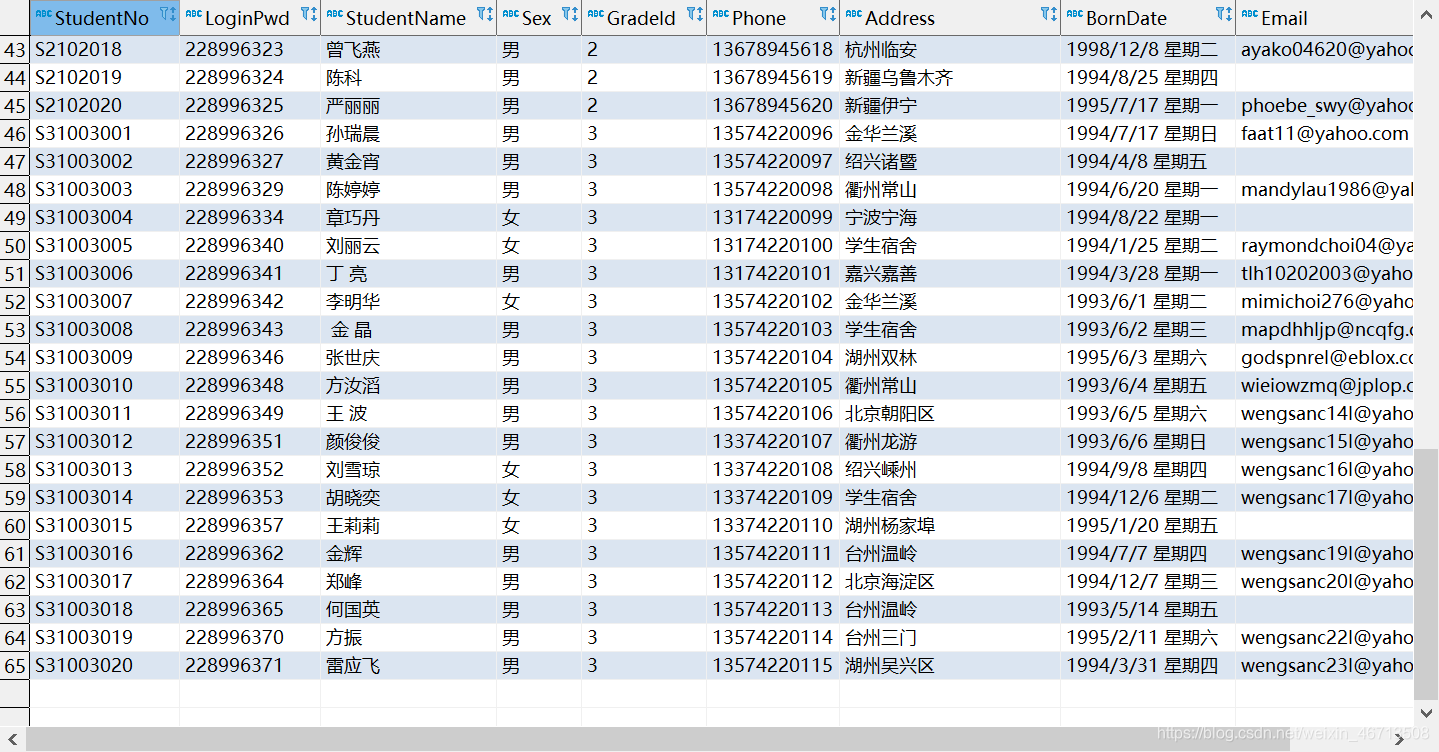Select the StudentName column header
The image size is (1439, 752).
tap(409, 18)
